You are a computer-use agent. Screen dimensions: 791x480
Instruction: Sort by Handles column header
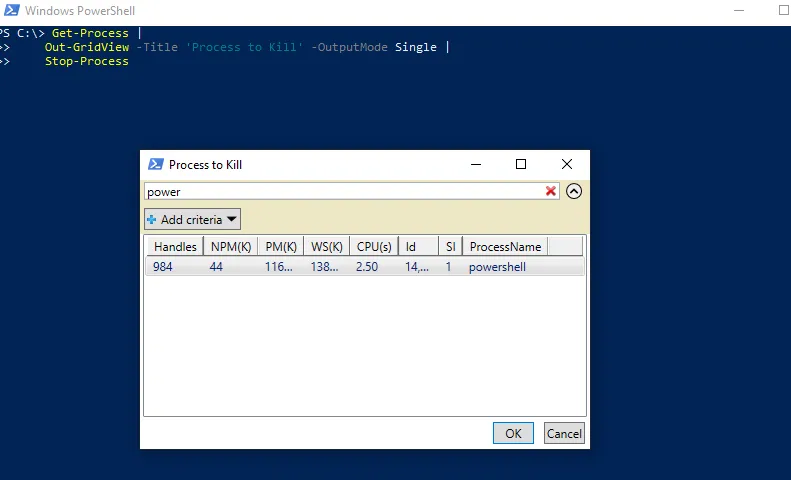click(x=175, y=247)
